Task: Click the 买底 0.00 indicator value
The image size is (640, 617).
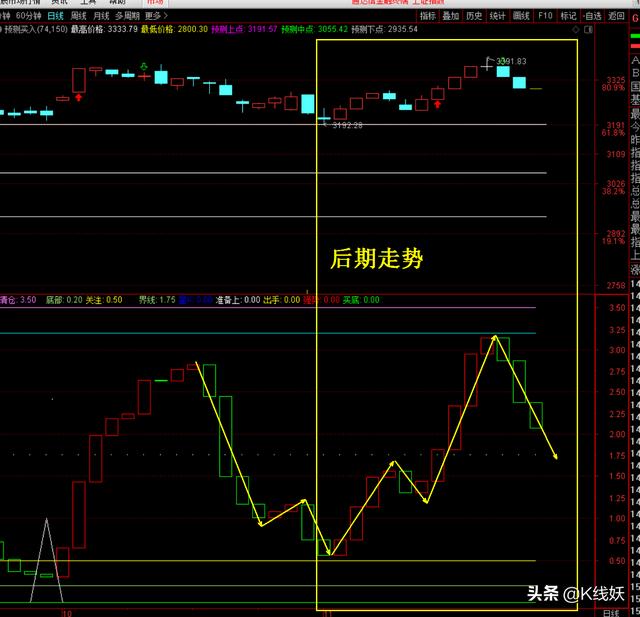Action: 361,300
